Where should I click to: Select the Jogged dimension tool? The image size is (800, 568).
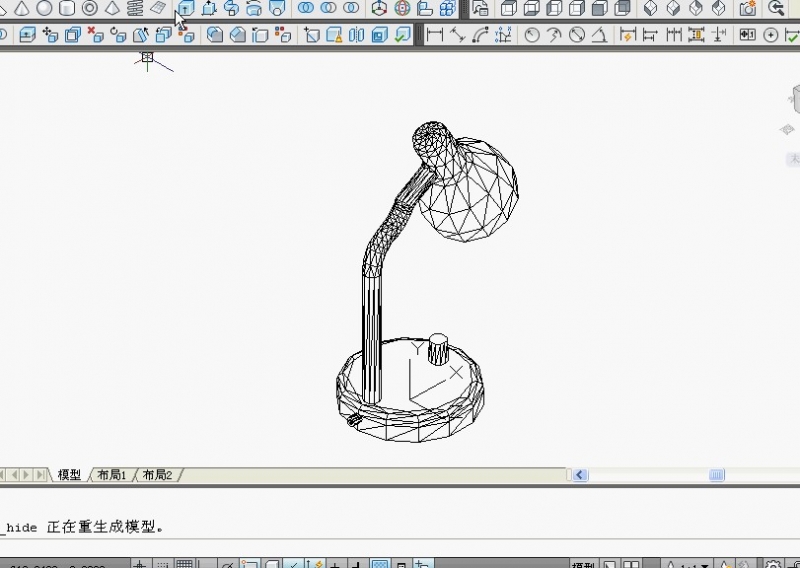tap(554, 35)
